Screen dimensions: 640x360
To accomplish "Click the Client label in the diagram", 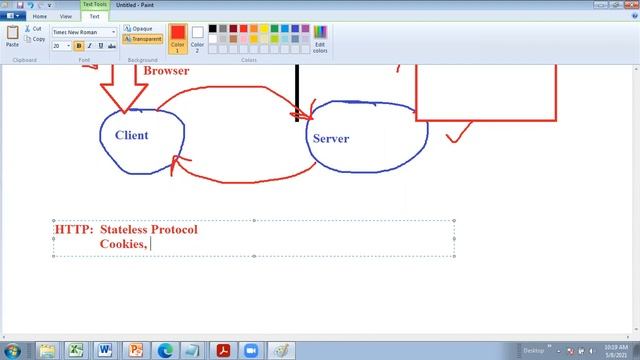I will click(x=131, y=135).
